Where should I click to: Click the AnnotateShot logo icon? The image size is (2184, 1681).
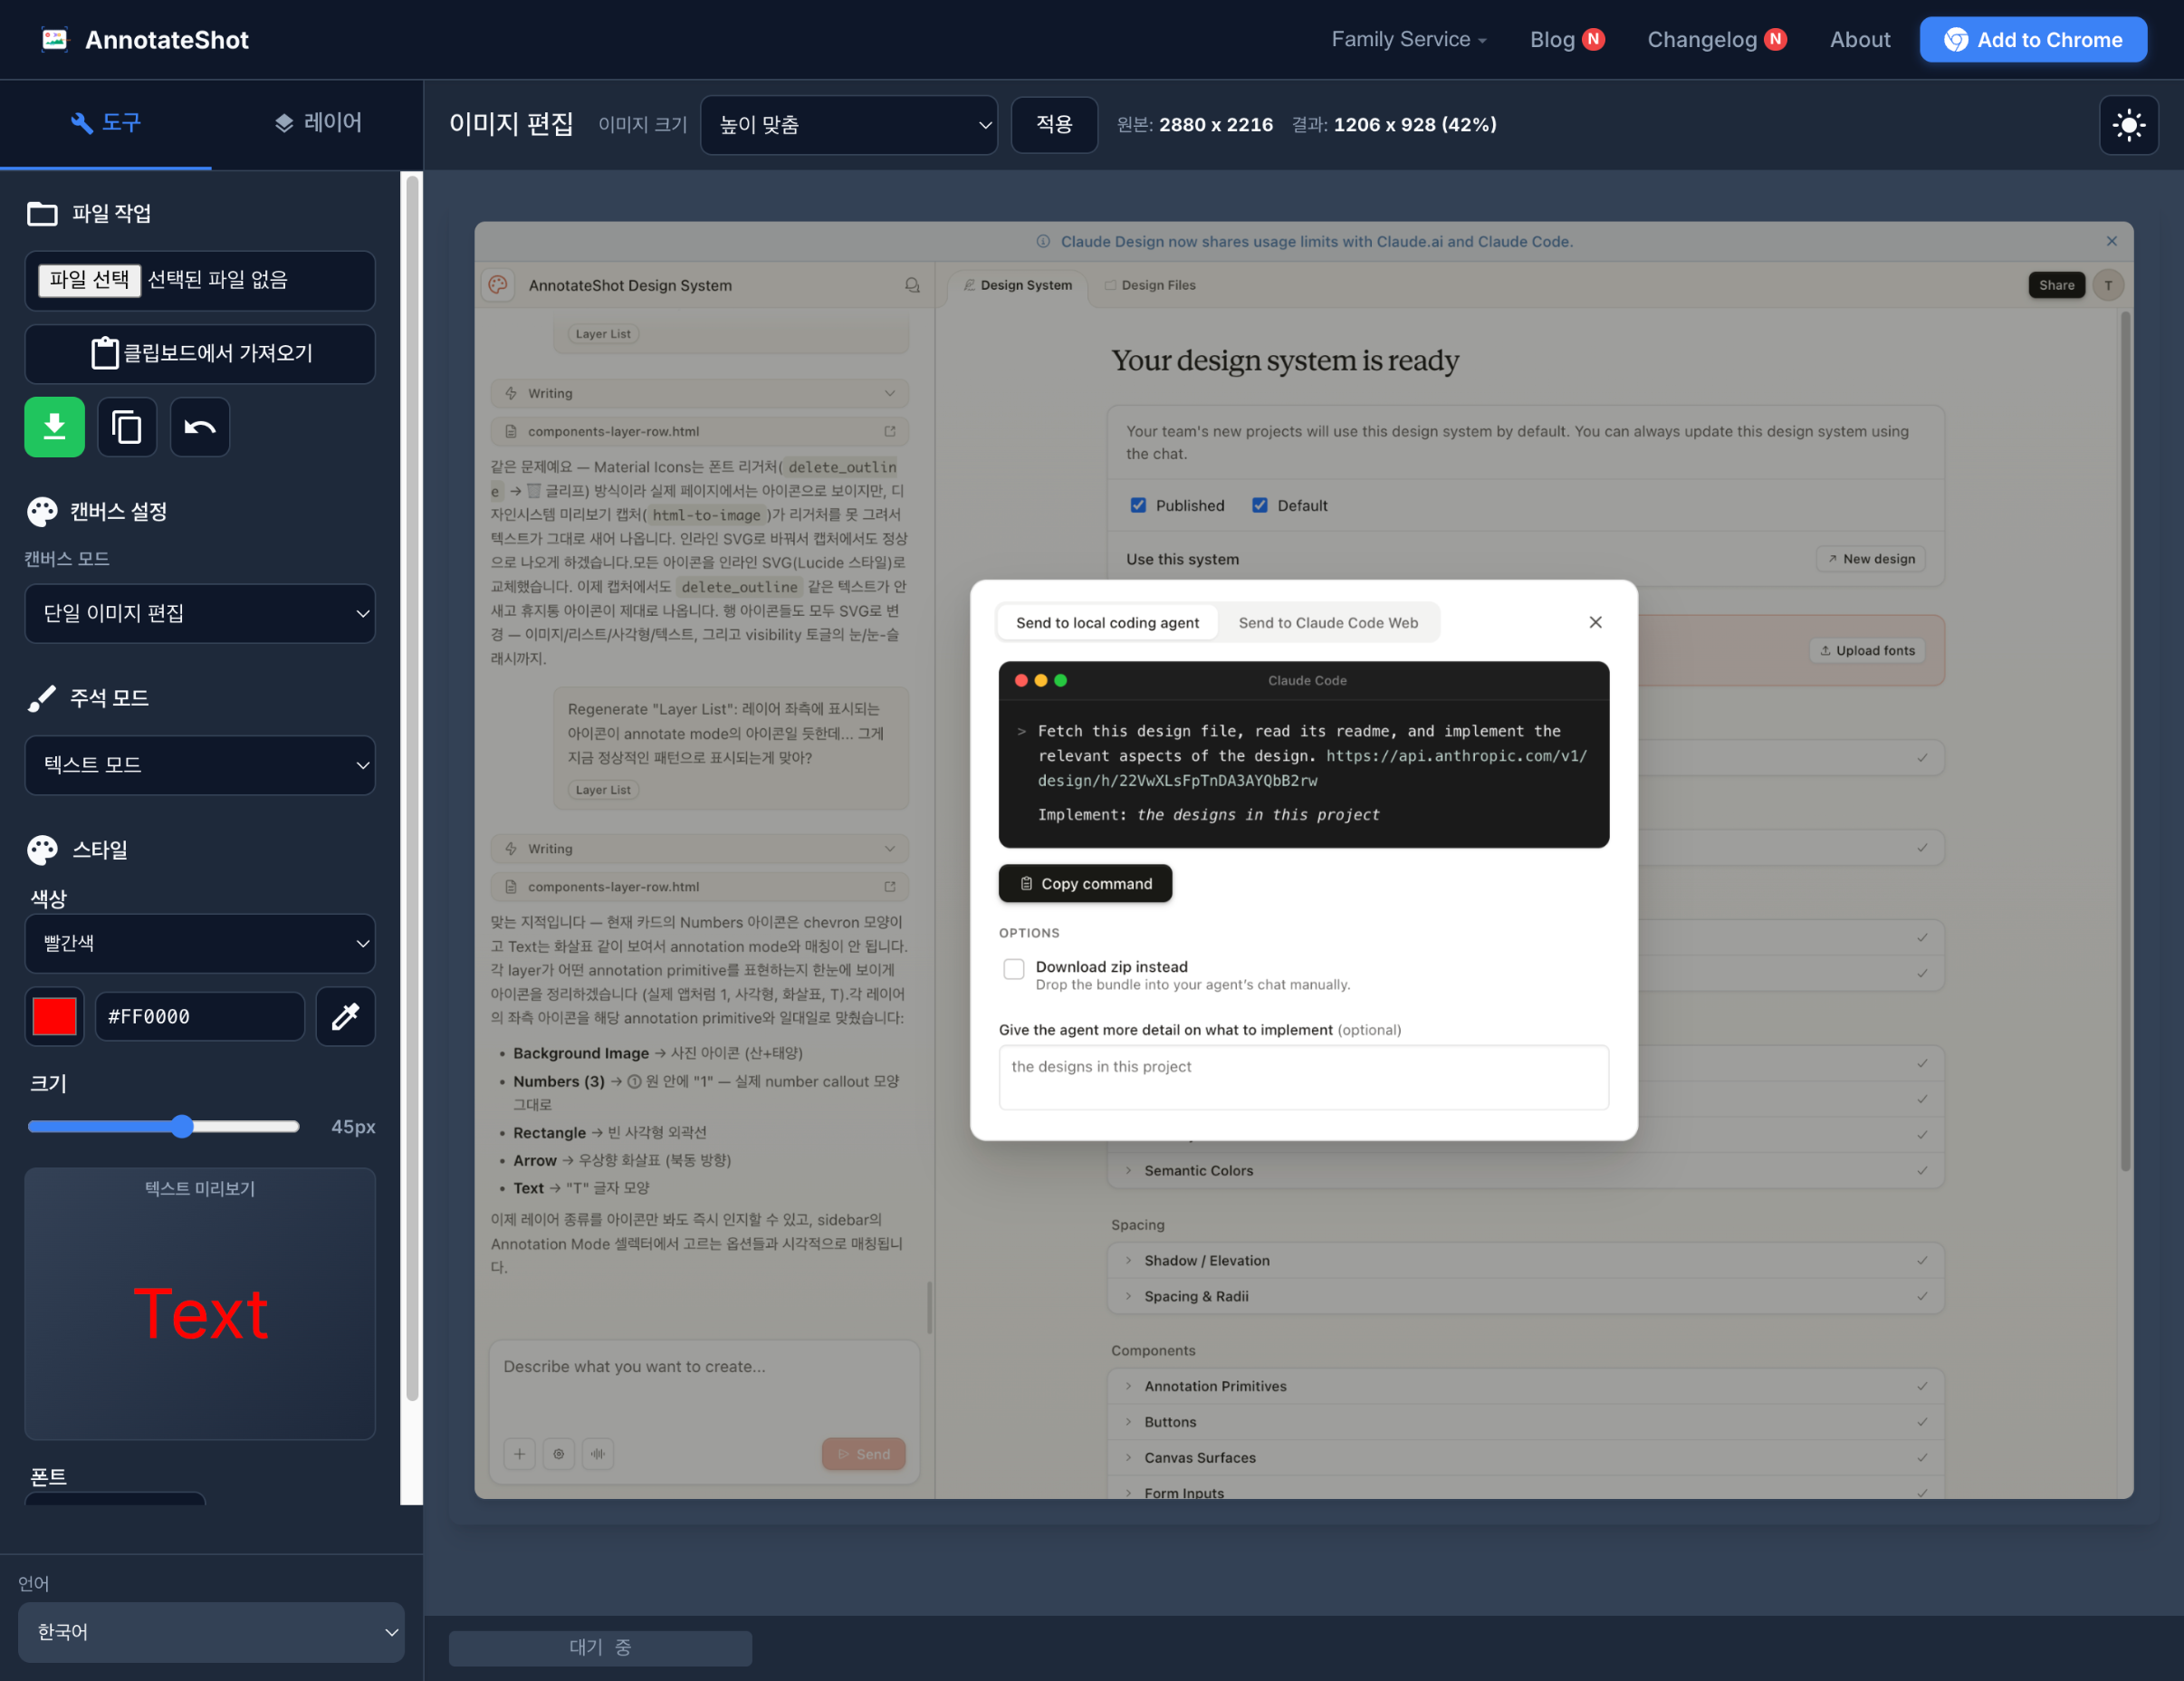tap(55, 39)
